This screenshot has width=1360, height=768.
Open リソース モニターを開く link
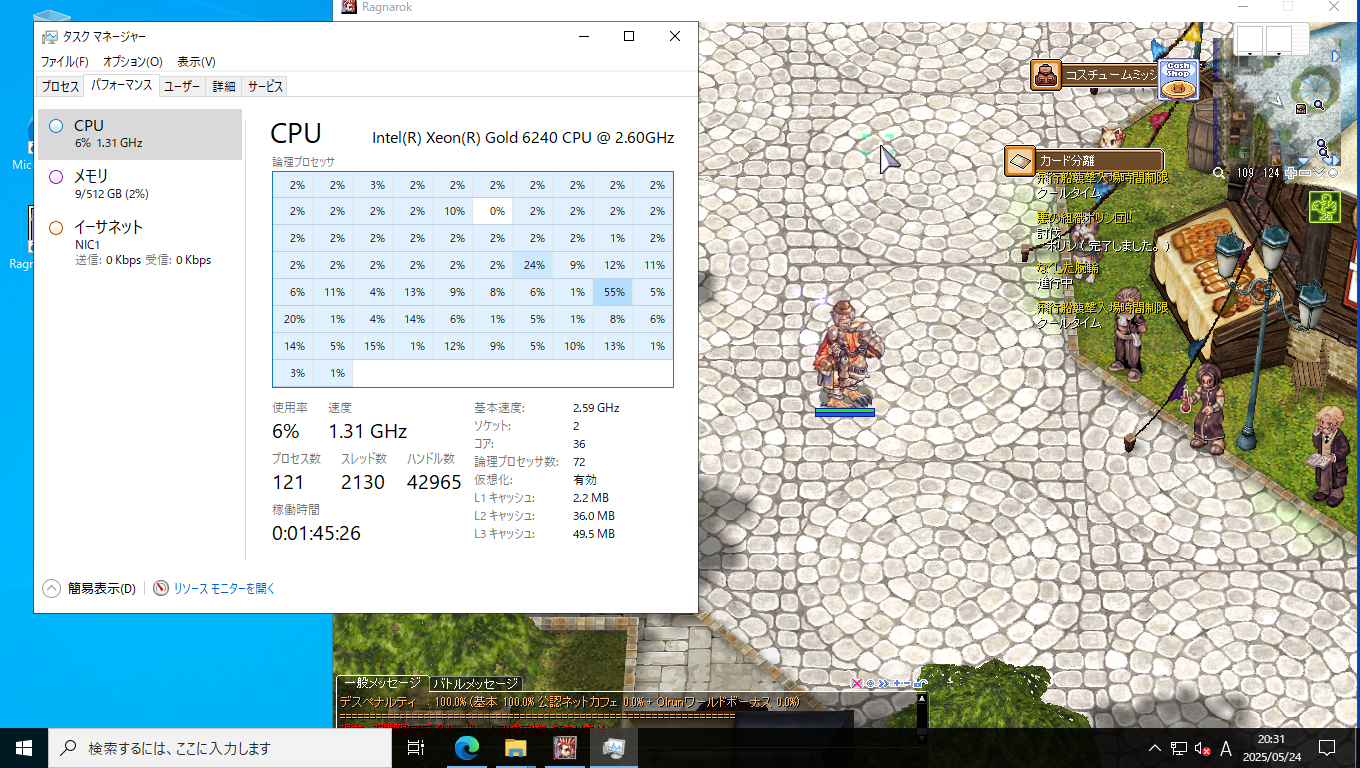click(x=224, y=589)
